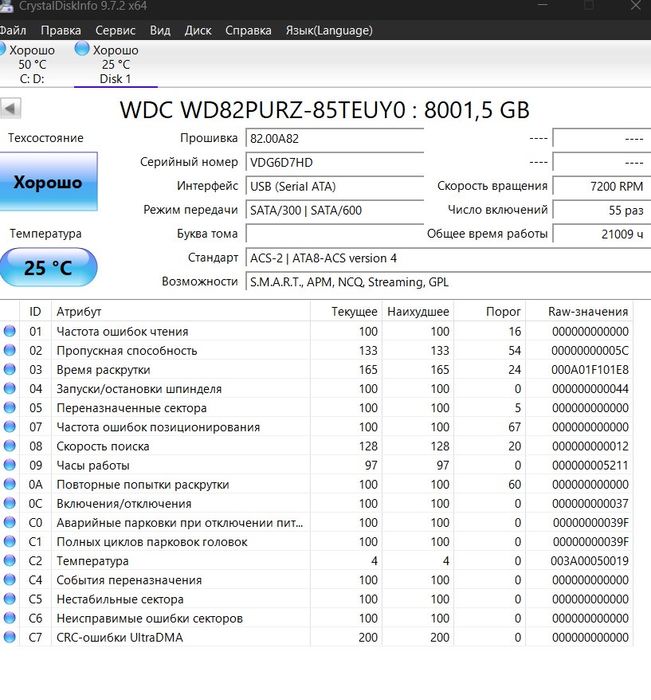Viewport: 651px width, 700px height.
Task: Click the firmware field 82.00A82
Action: [x=334, y=138]
